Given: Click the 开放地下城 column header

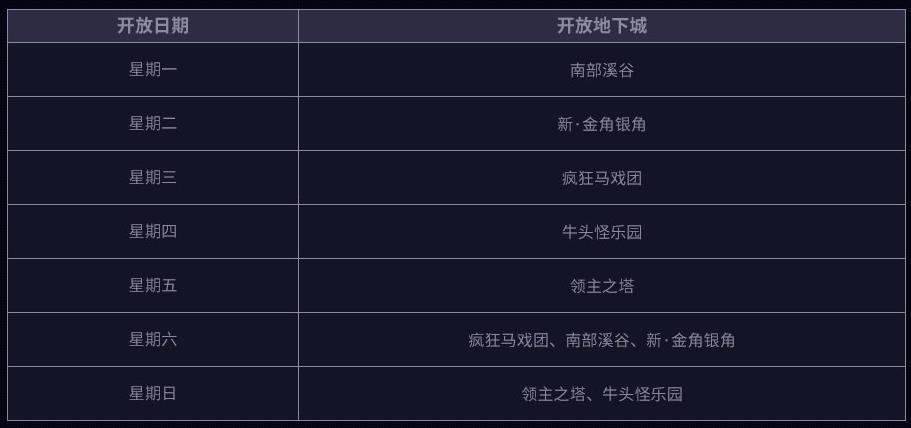Looking at the screenshot, I should (601, 26).
